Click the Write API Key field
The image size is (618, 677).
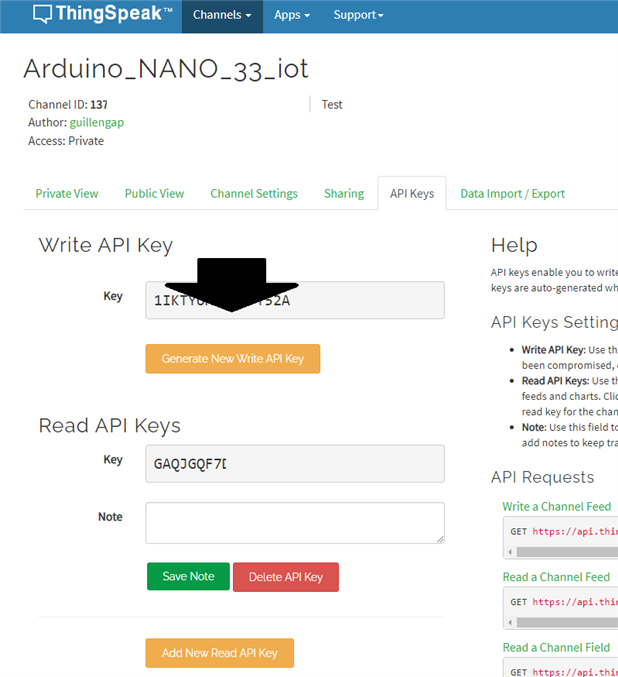point(295,300)
